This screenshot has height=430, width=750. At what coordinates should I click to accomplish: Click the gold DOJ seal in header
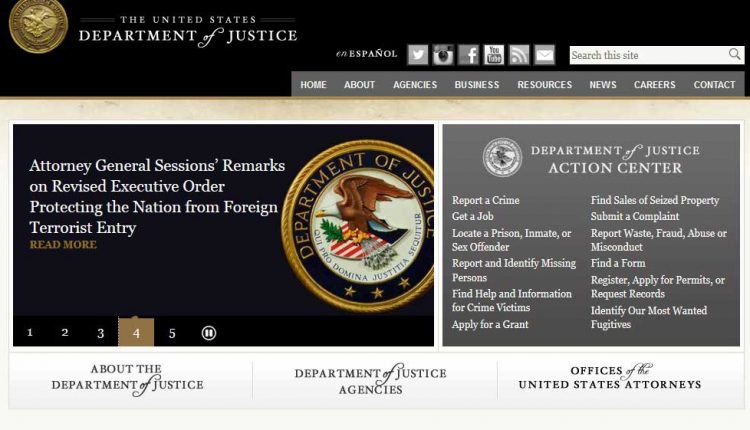tap(38, 26)
